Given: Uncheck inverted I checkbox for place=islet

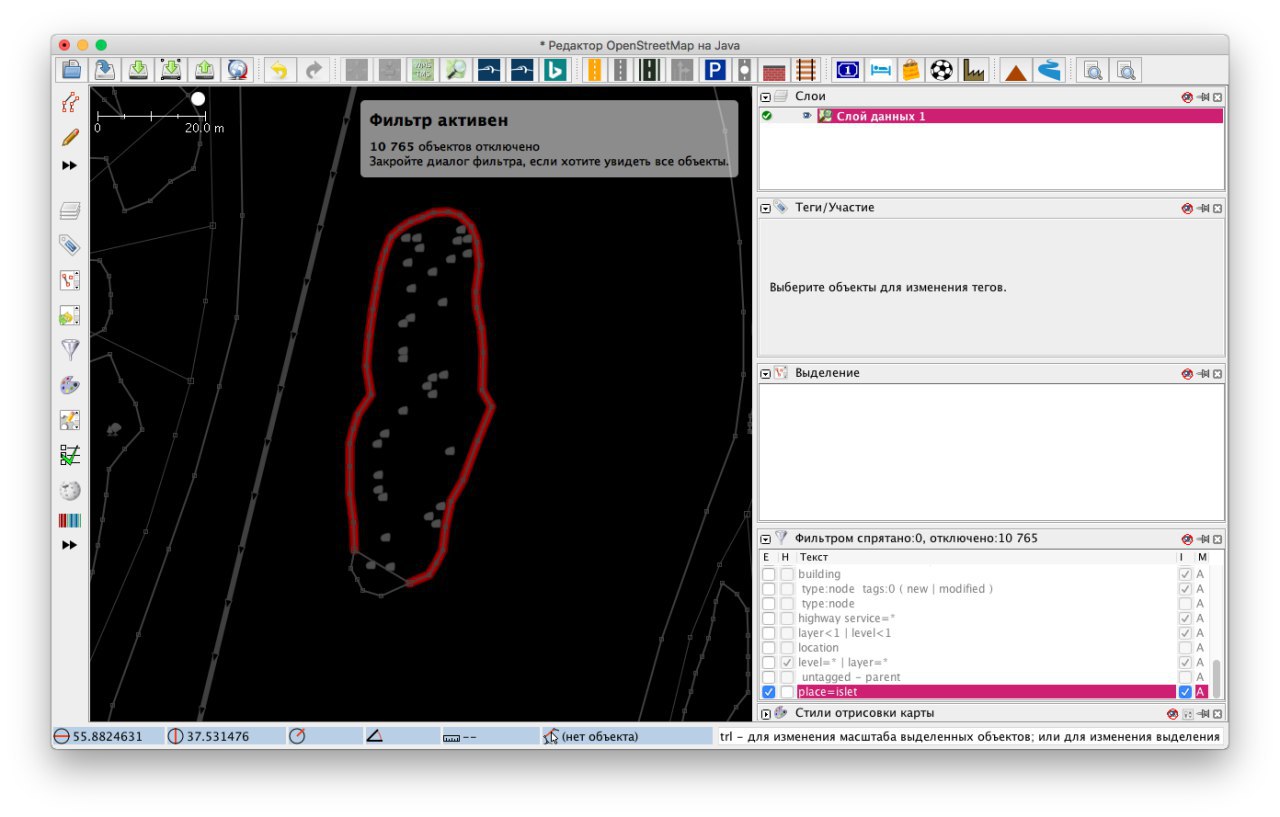Looking at the screenshot, I should click(x=1185, y=692).
